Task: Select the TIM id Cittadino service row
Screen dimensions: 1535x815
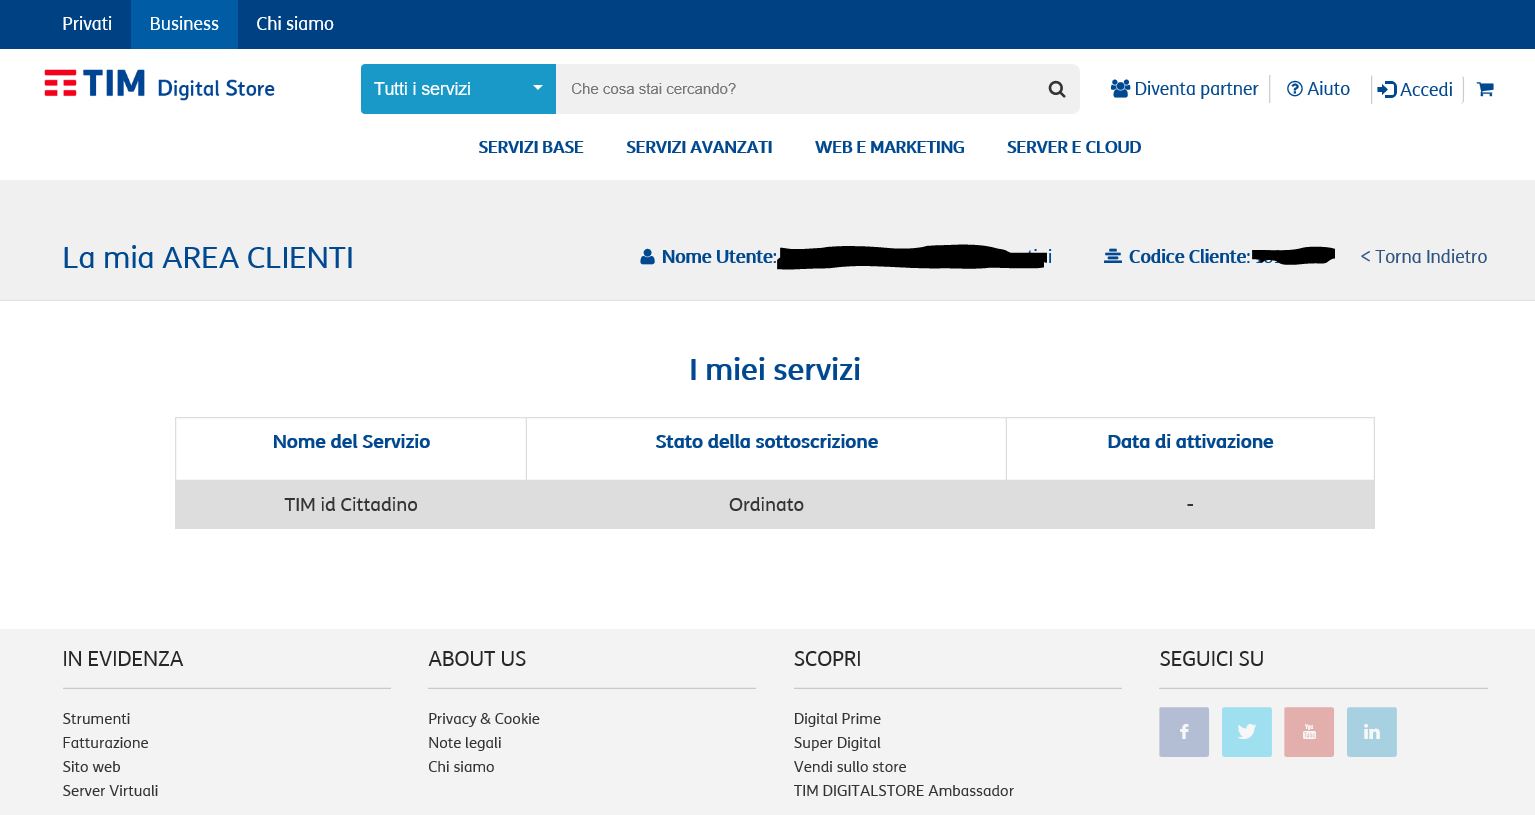Action: (351, 505)
